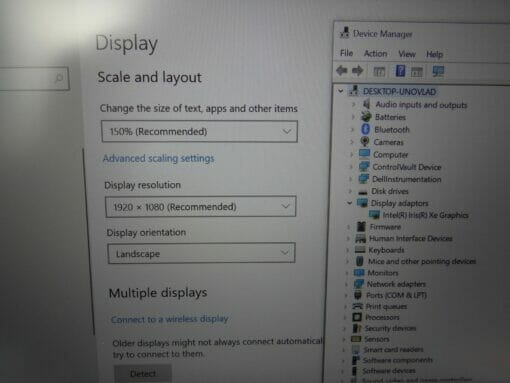Open the Landscape orientation dropdown
The height and width of the screenshot is (383, 510).
201,253
